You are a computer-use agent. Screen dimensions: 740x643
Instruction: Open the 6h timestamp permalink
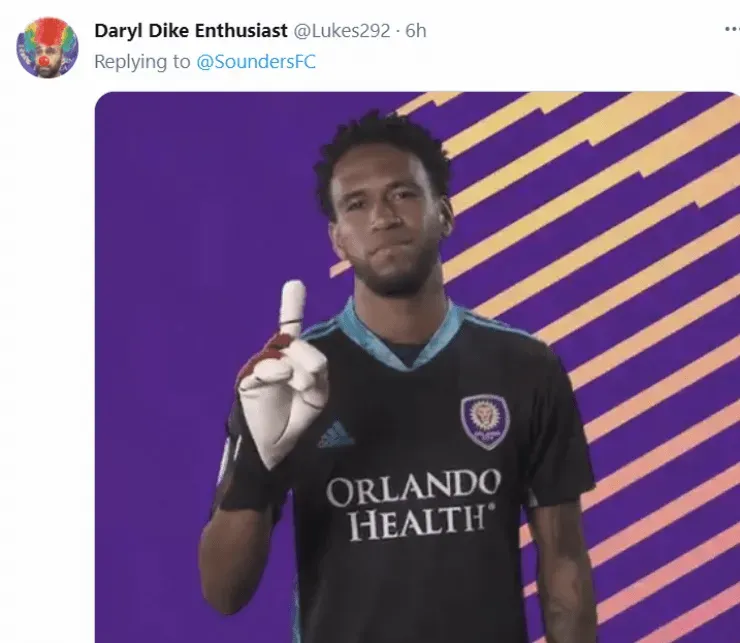pyautogui.click(x=416, y=31)
